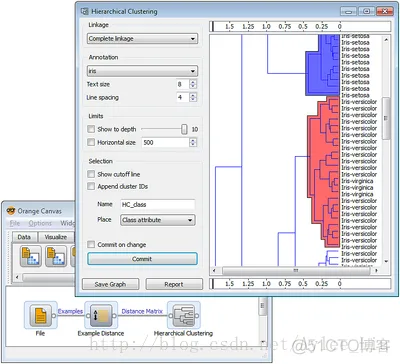Click the HC_class name input field

158,204
